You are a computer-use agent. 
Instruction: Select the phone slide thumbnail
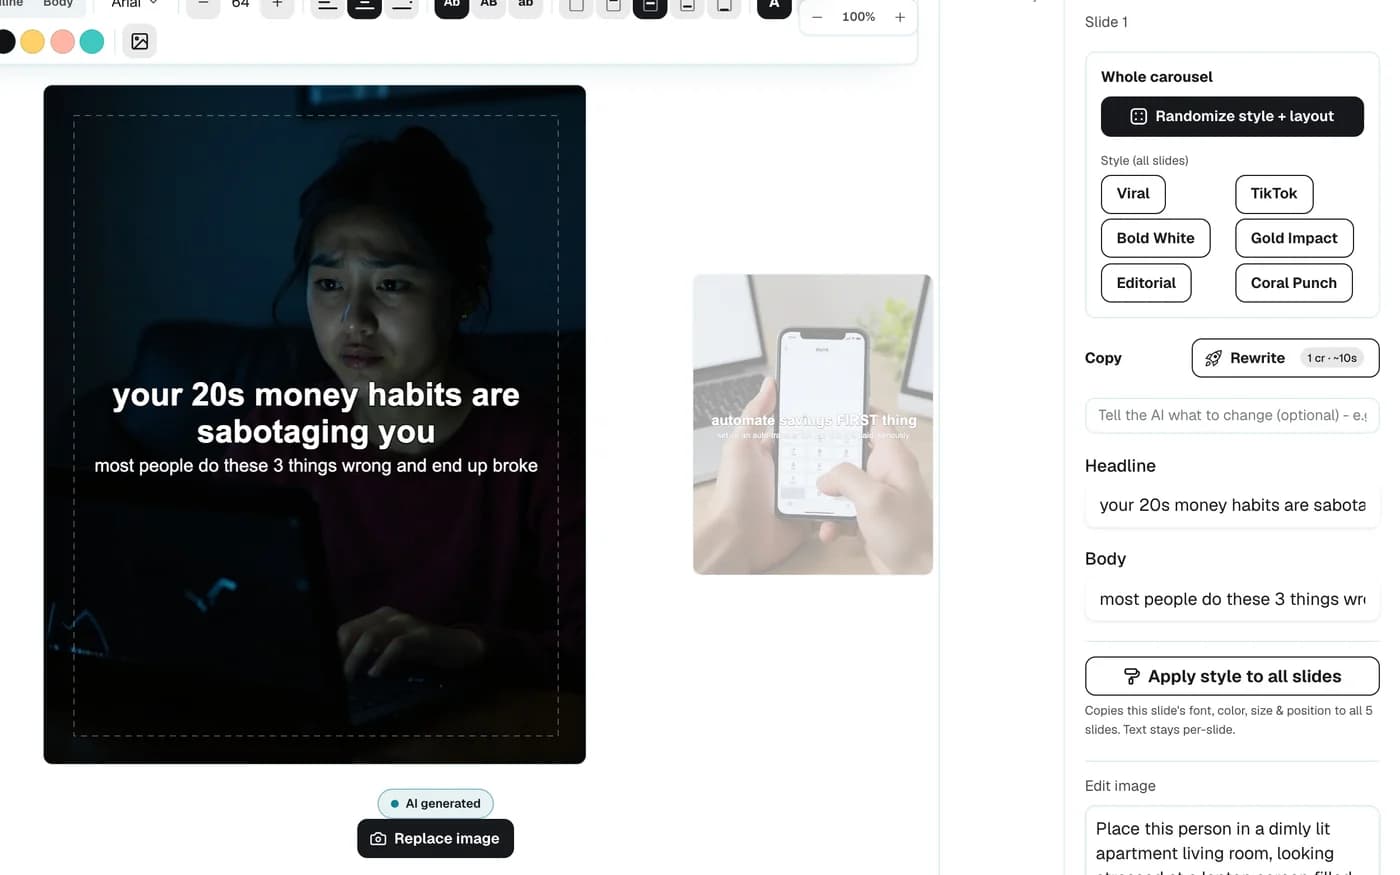point(813,424)
